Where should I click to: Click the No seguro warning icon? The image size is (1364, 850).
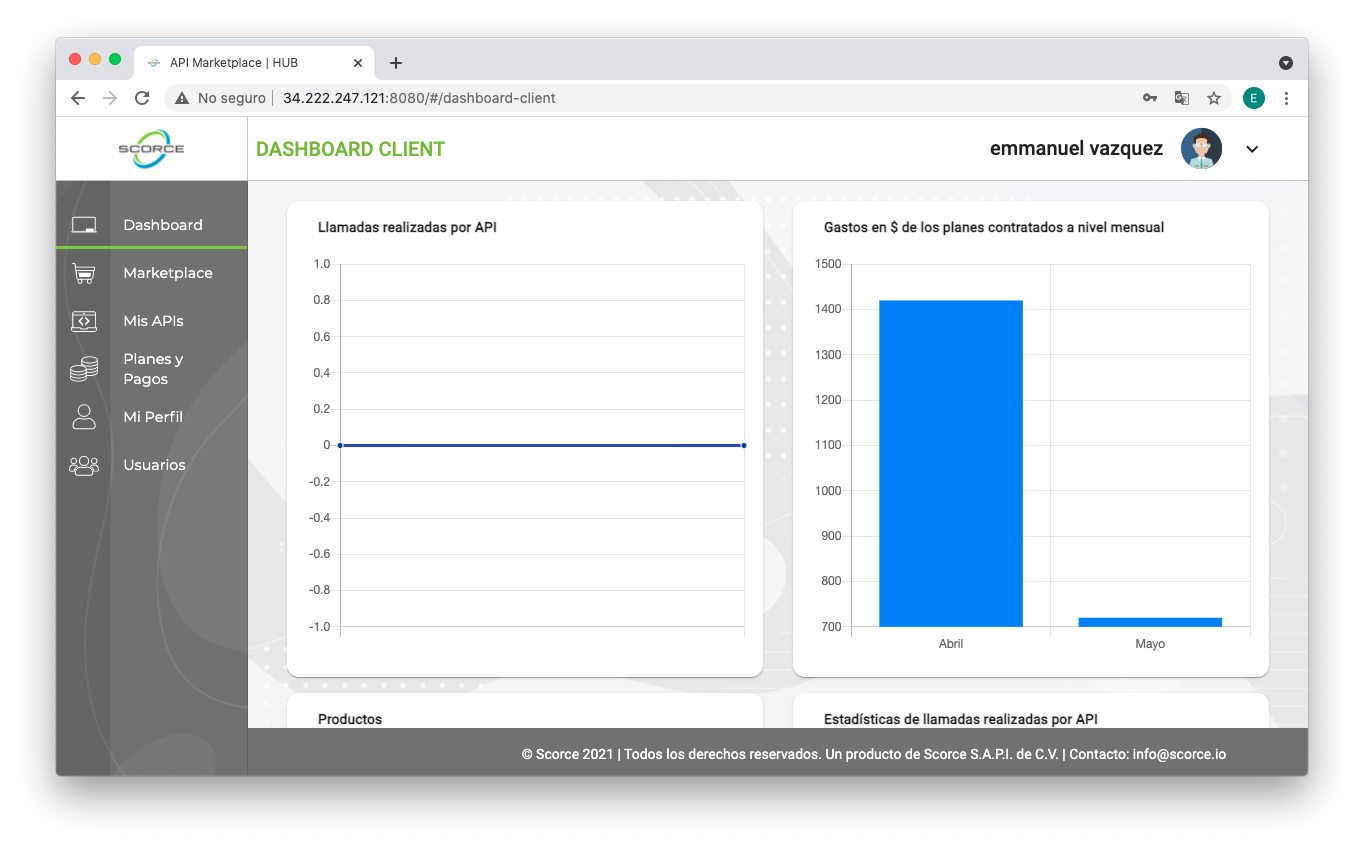182,98
